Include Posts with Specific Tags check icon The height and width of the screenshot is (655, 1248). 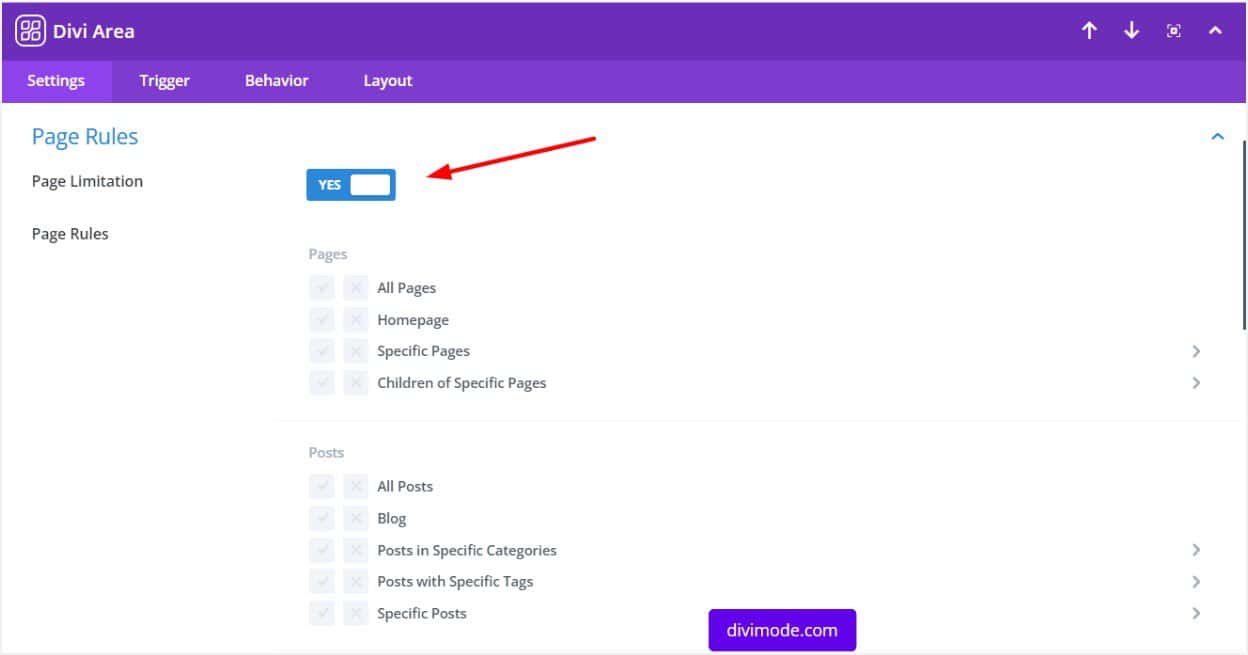322,582
